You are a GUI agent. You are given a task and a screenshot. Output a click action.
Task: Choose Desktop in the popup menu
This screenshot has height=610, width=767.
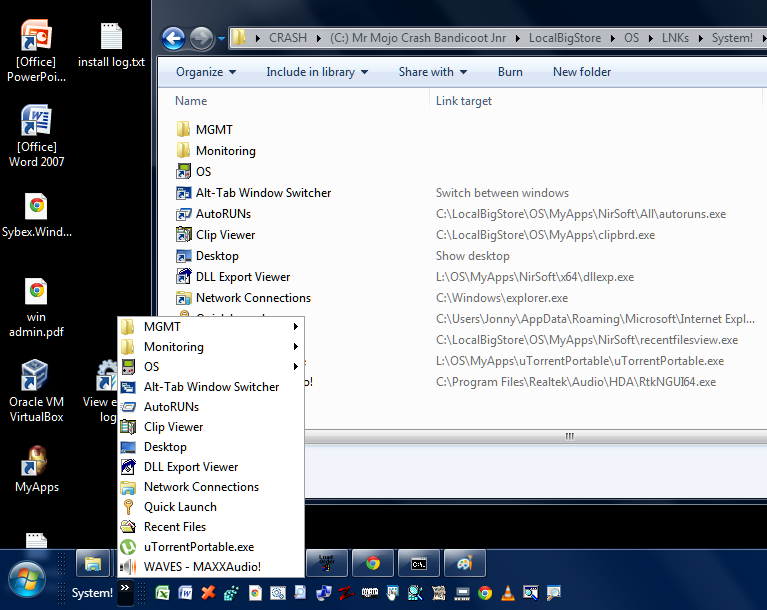tap(210, 447)
